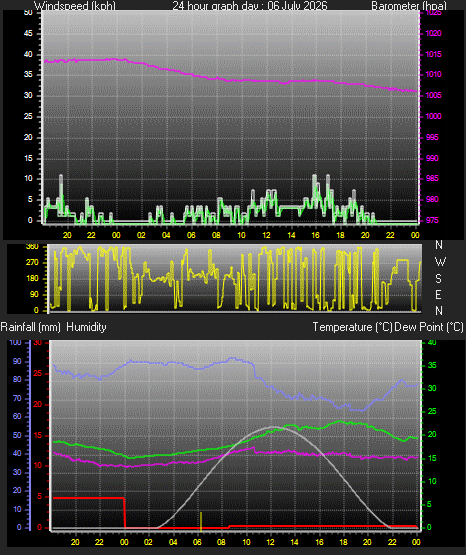Click the "Windspeed (kph)" graph title
466x555 pixels.
(74, 6)
